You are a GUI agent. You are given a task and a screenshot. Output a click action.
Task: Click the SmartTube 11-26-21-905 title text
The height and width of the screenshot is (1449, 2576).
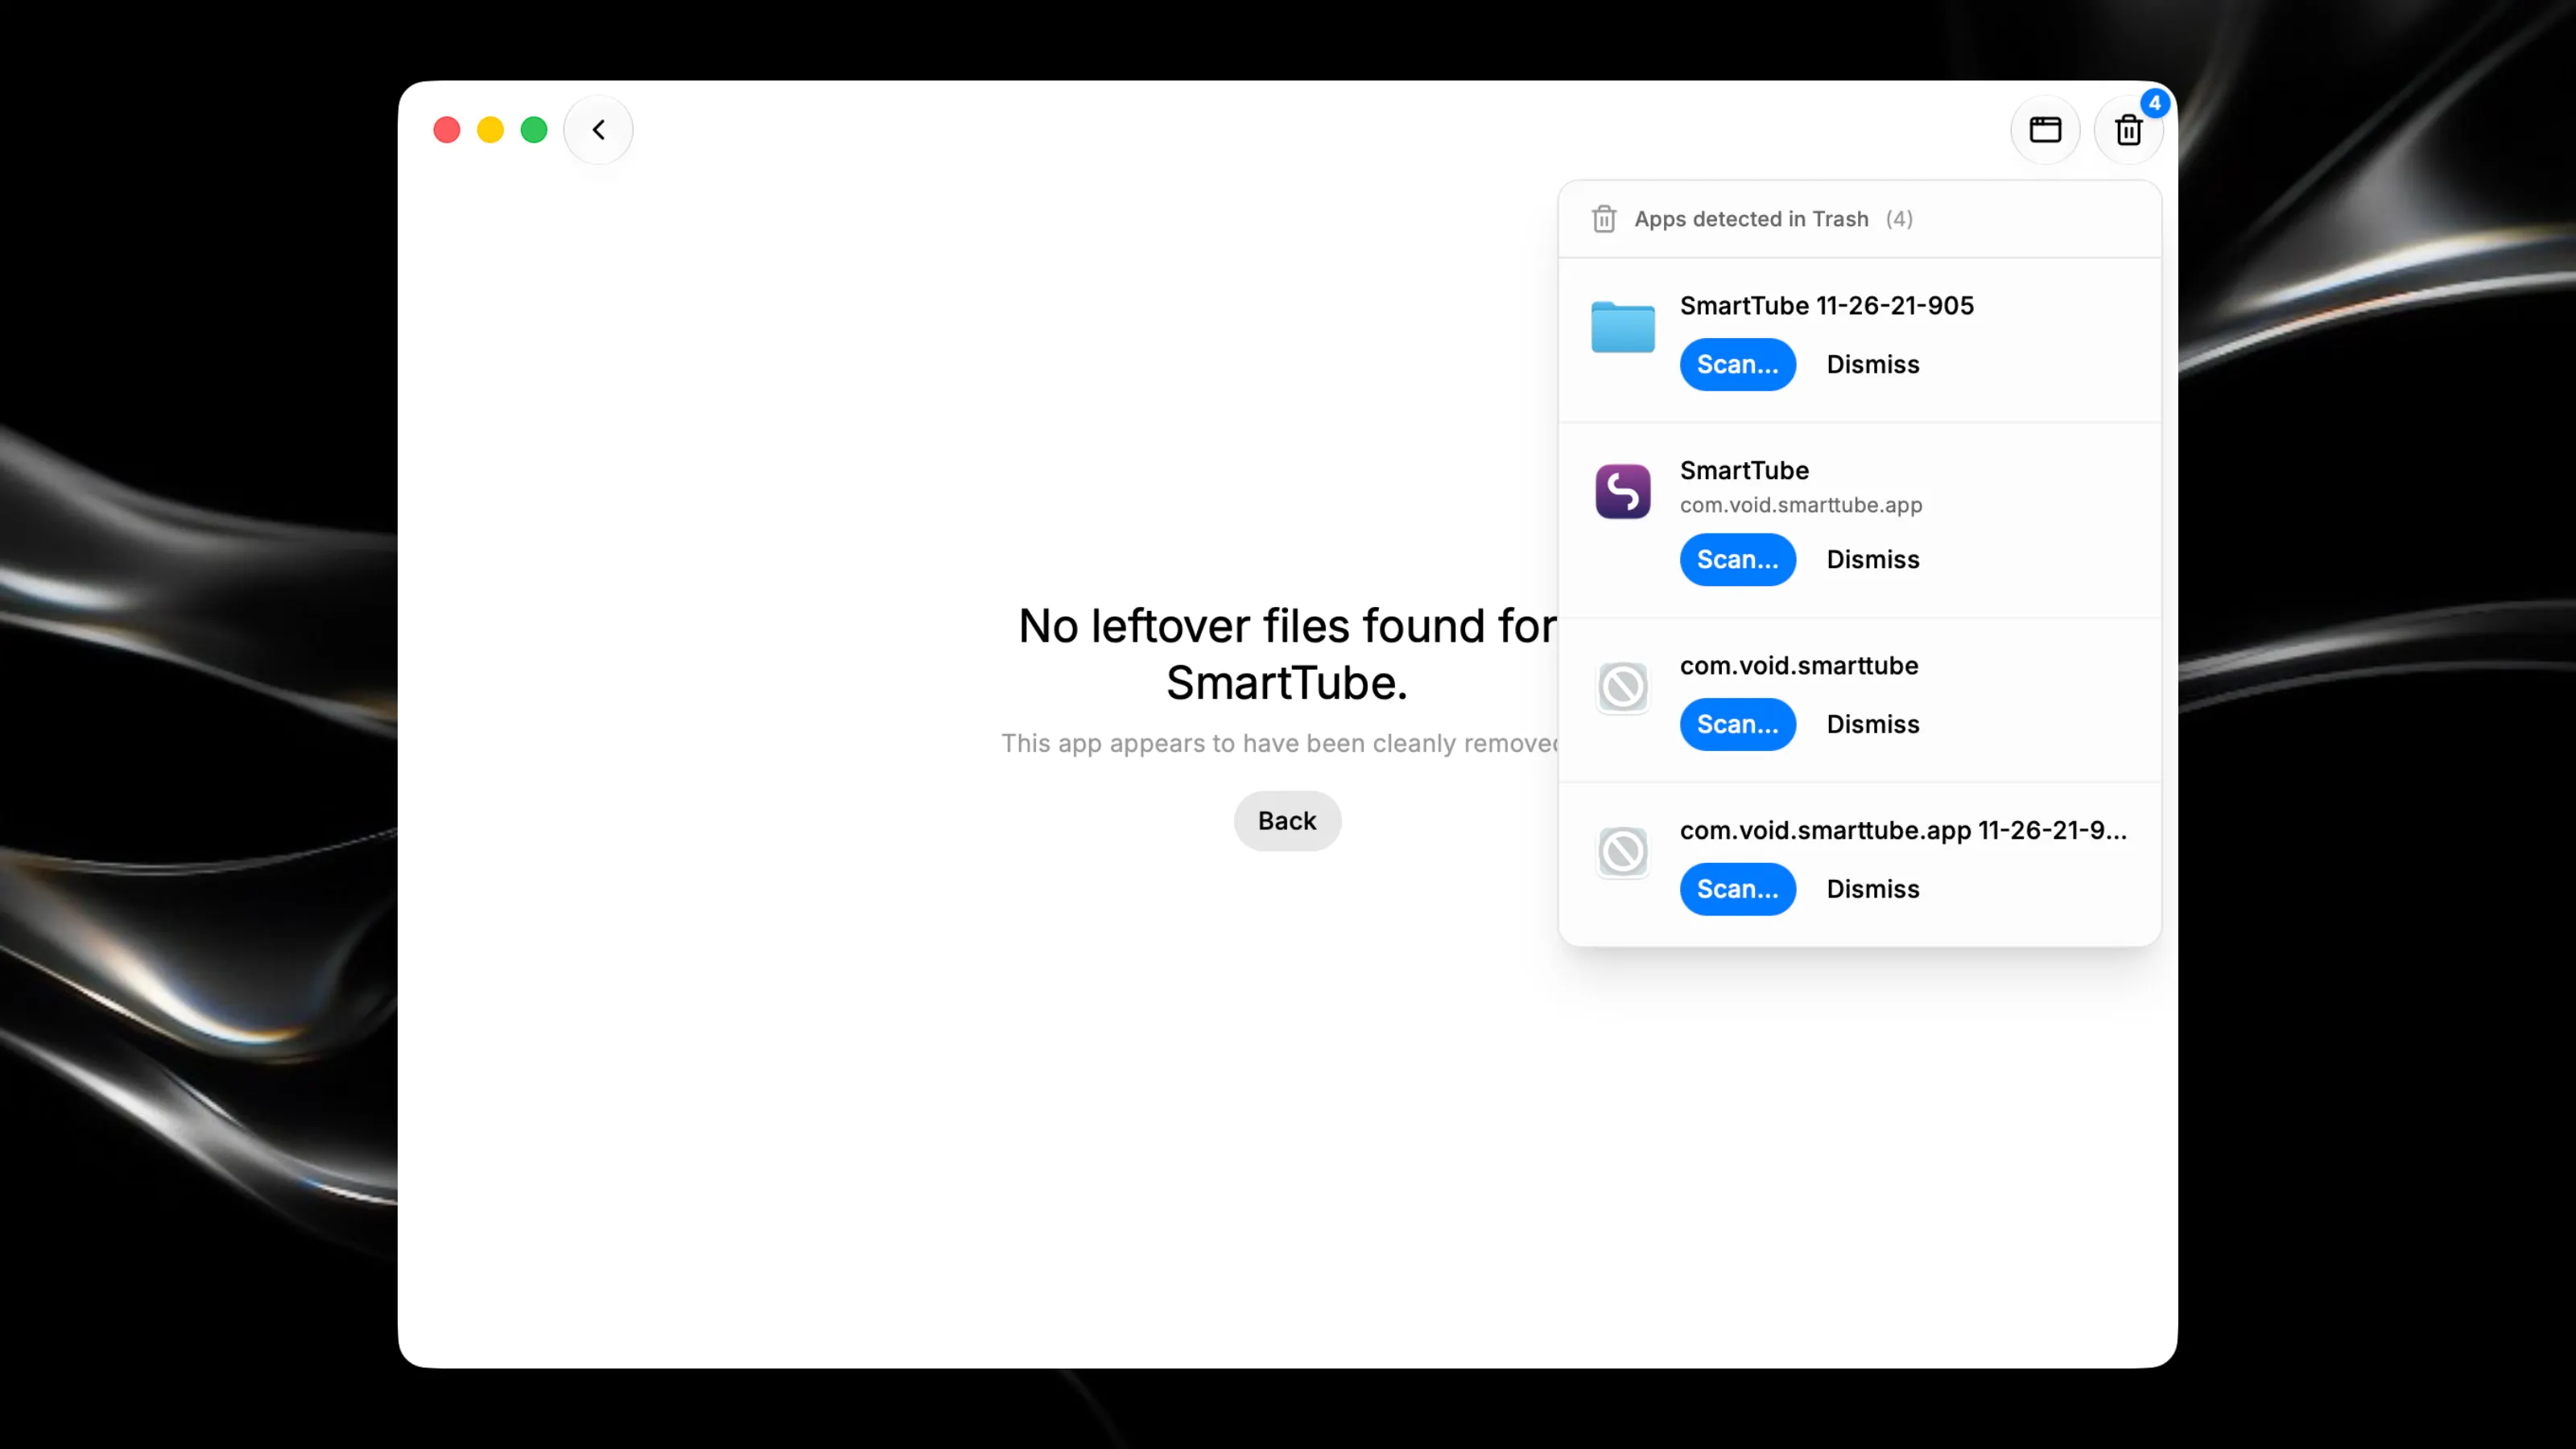[1827, 306]
